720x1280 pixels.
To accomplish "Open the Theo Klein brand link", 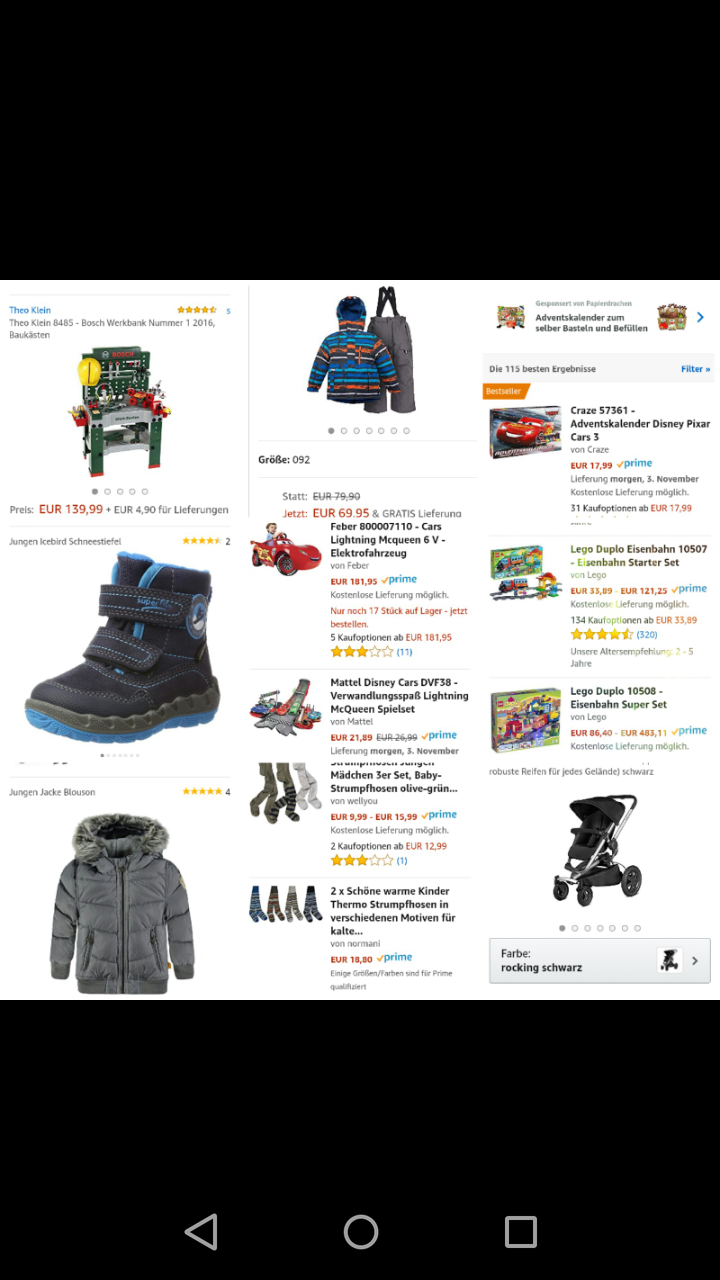I will pos(30,310).
